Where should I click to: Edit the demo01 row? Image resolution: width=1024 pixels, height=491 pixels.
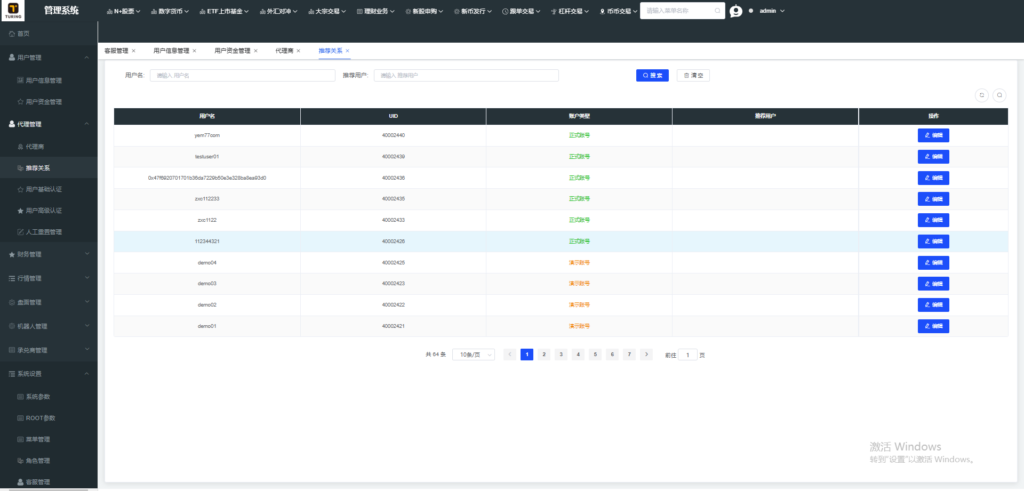pyautogui.click(x=933, y=326)
